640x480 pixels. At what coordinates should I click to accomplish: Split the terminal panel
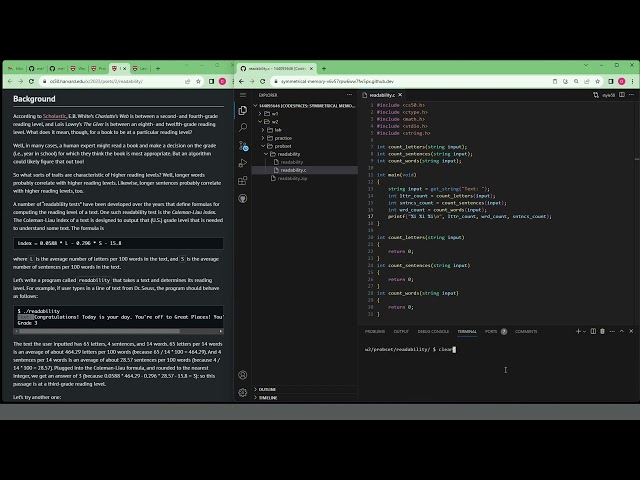(x=593, y=331)
